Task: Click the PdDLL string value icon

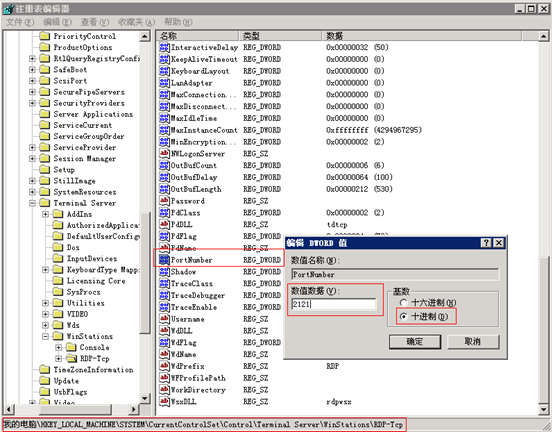Action: click(164, 224)
